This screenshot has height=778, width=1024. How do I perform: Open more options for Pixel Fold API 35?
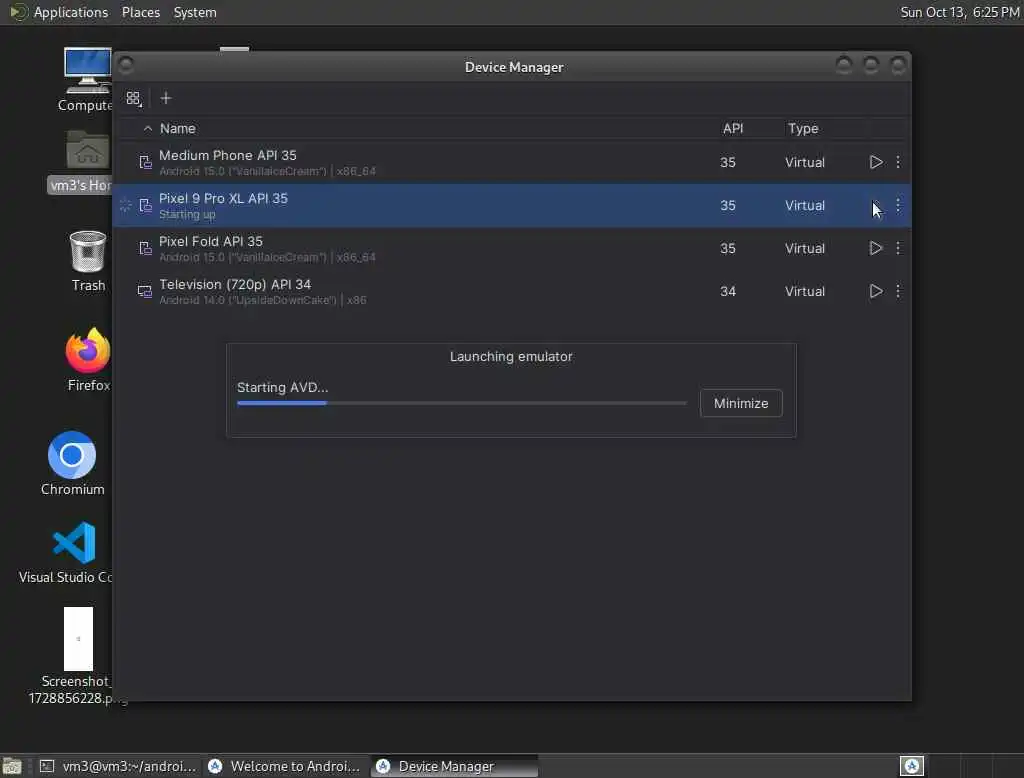pyautogui.click(x=898, y=248)
